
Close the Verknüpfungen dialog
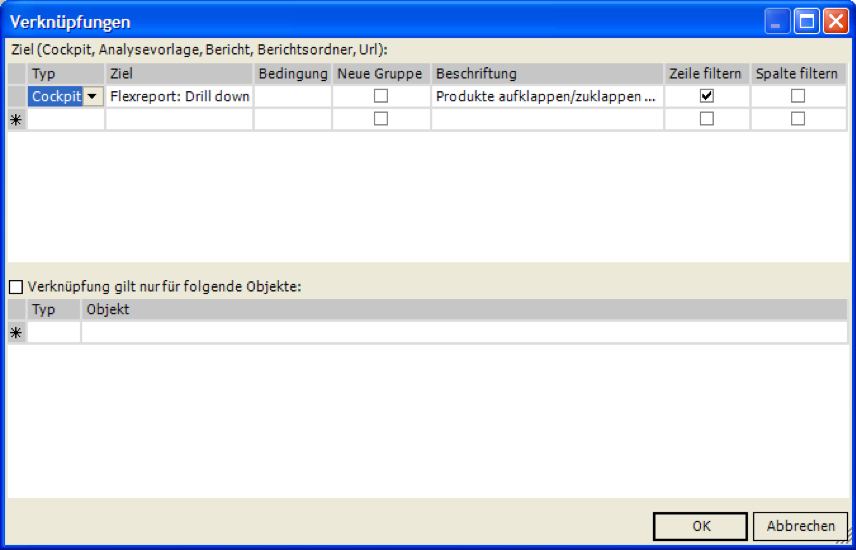[x=836, y=22]
